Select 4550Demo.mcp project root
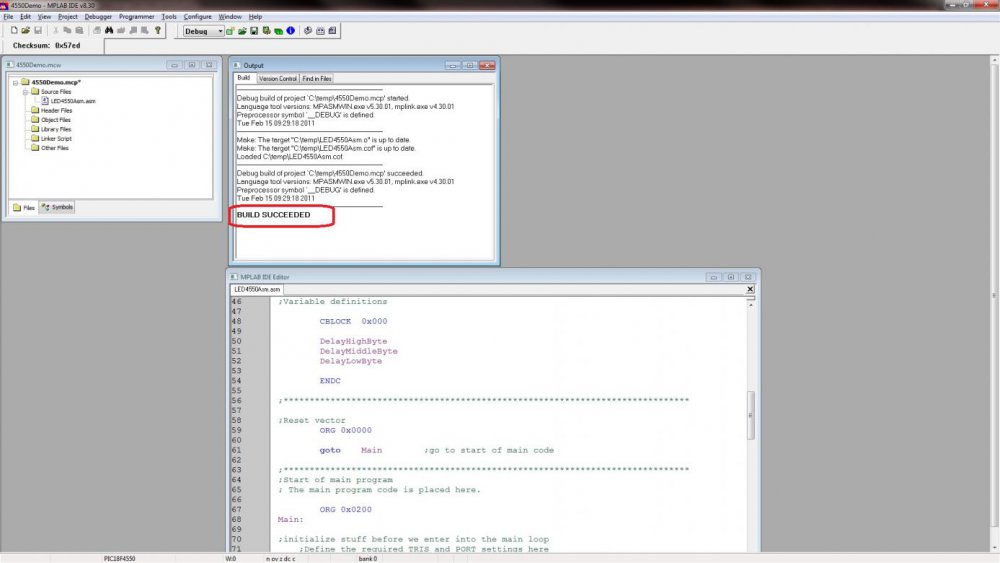This screenshot has width=1000, height=563. [x=51, y=82]
